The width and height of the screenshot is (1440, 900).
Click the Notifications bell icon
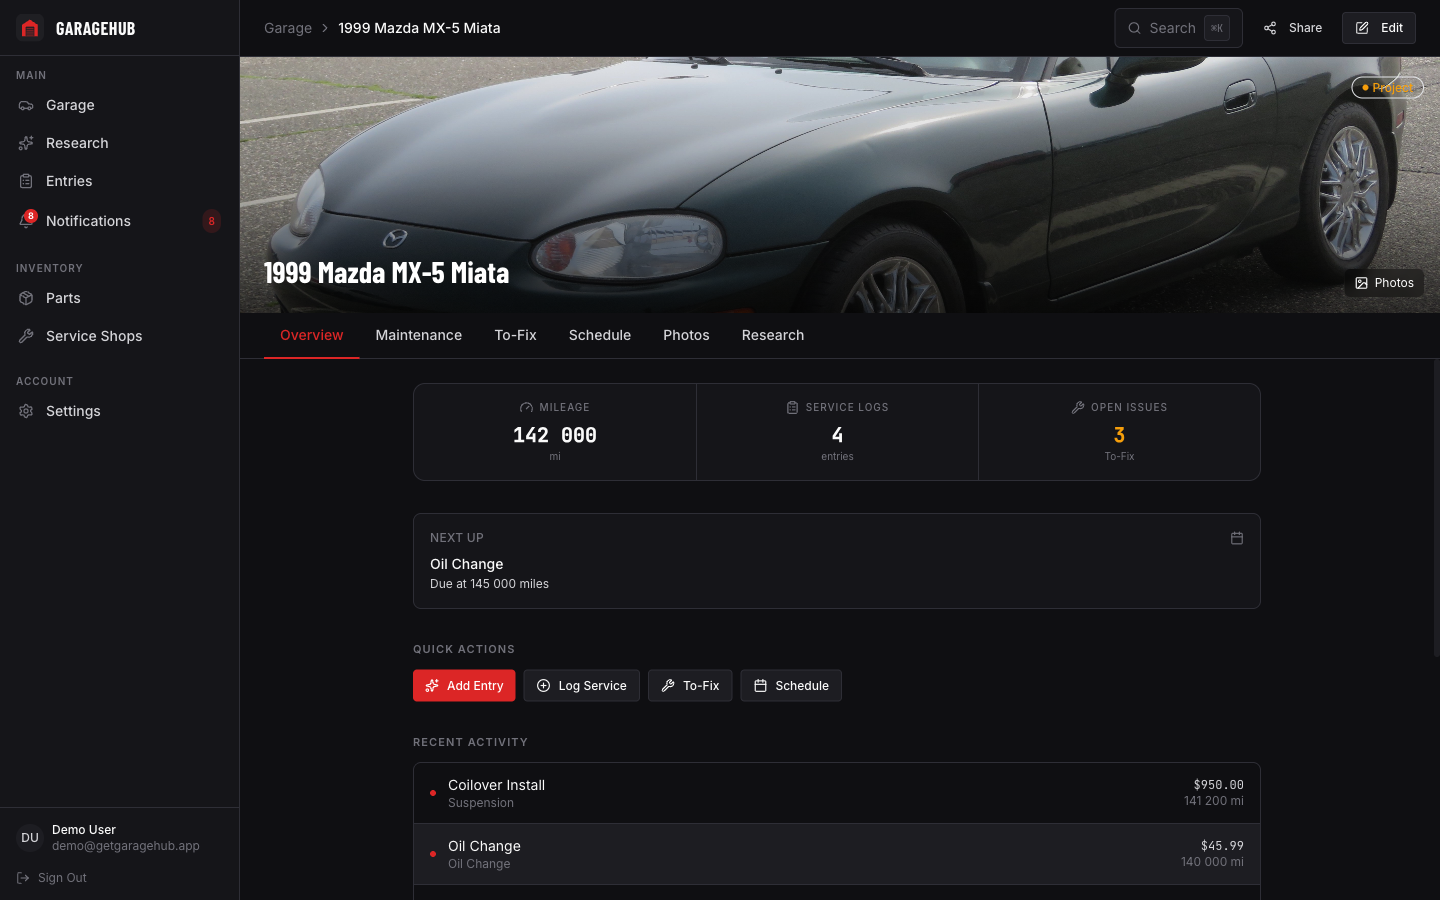[26, 221]
